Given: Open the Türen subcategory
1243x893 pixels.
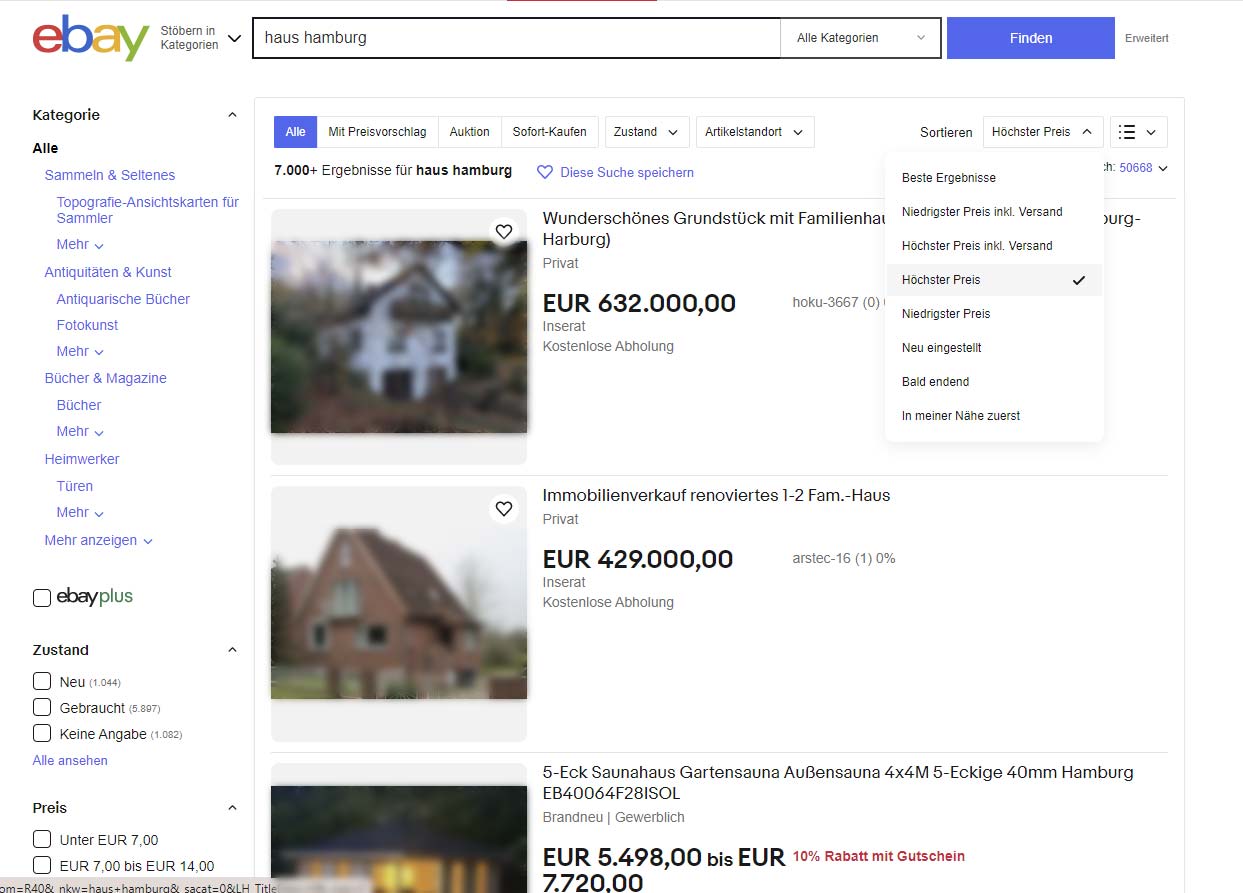Looking at the screenshot, I should [75, 486].
